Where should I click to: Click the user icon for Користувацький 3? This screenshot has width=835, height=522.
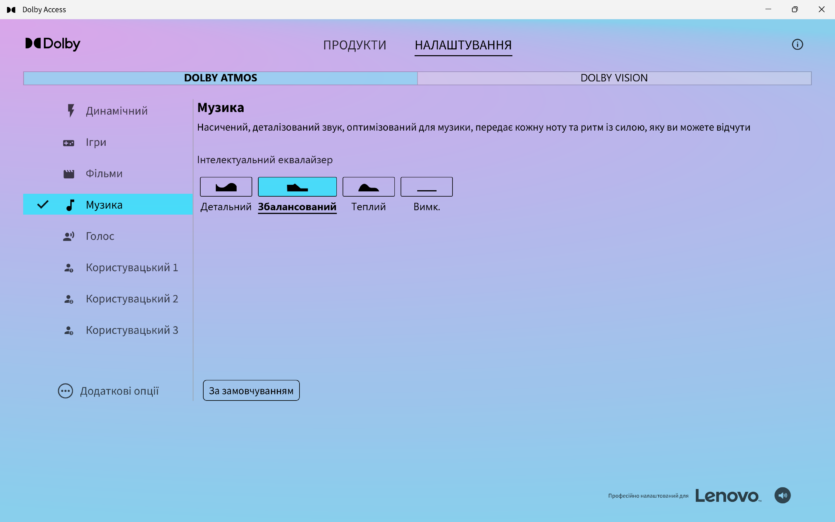[69, 331]
